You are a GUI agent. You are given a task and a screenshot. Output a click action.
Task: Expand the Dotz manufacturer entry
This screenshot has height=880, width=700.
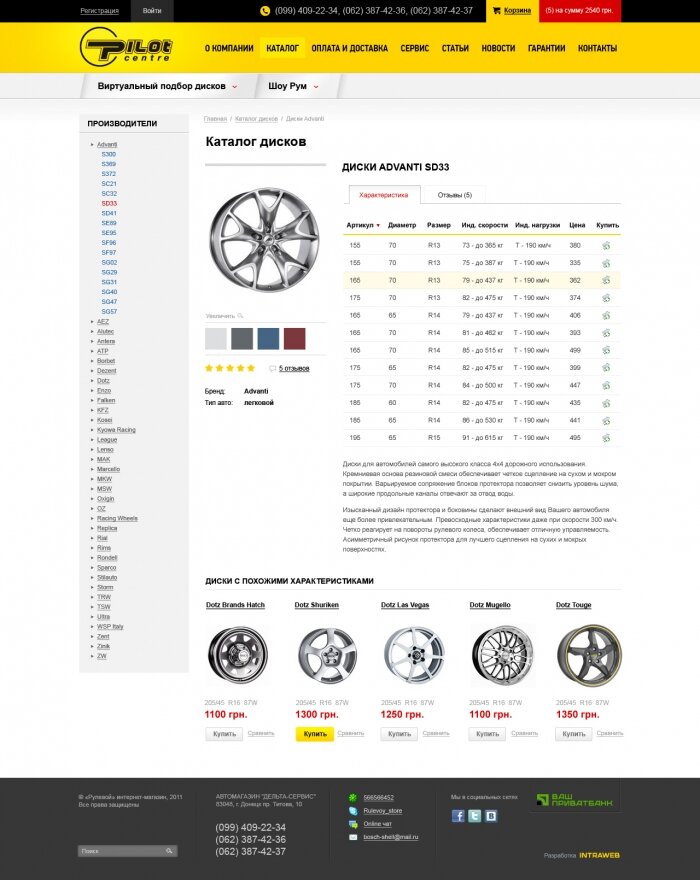[92, 381]
